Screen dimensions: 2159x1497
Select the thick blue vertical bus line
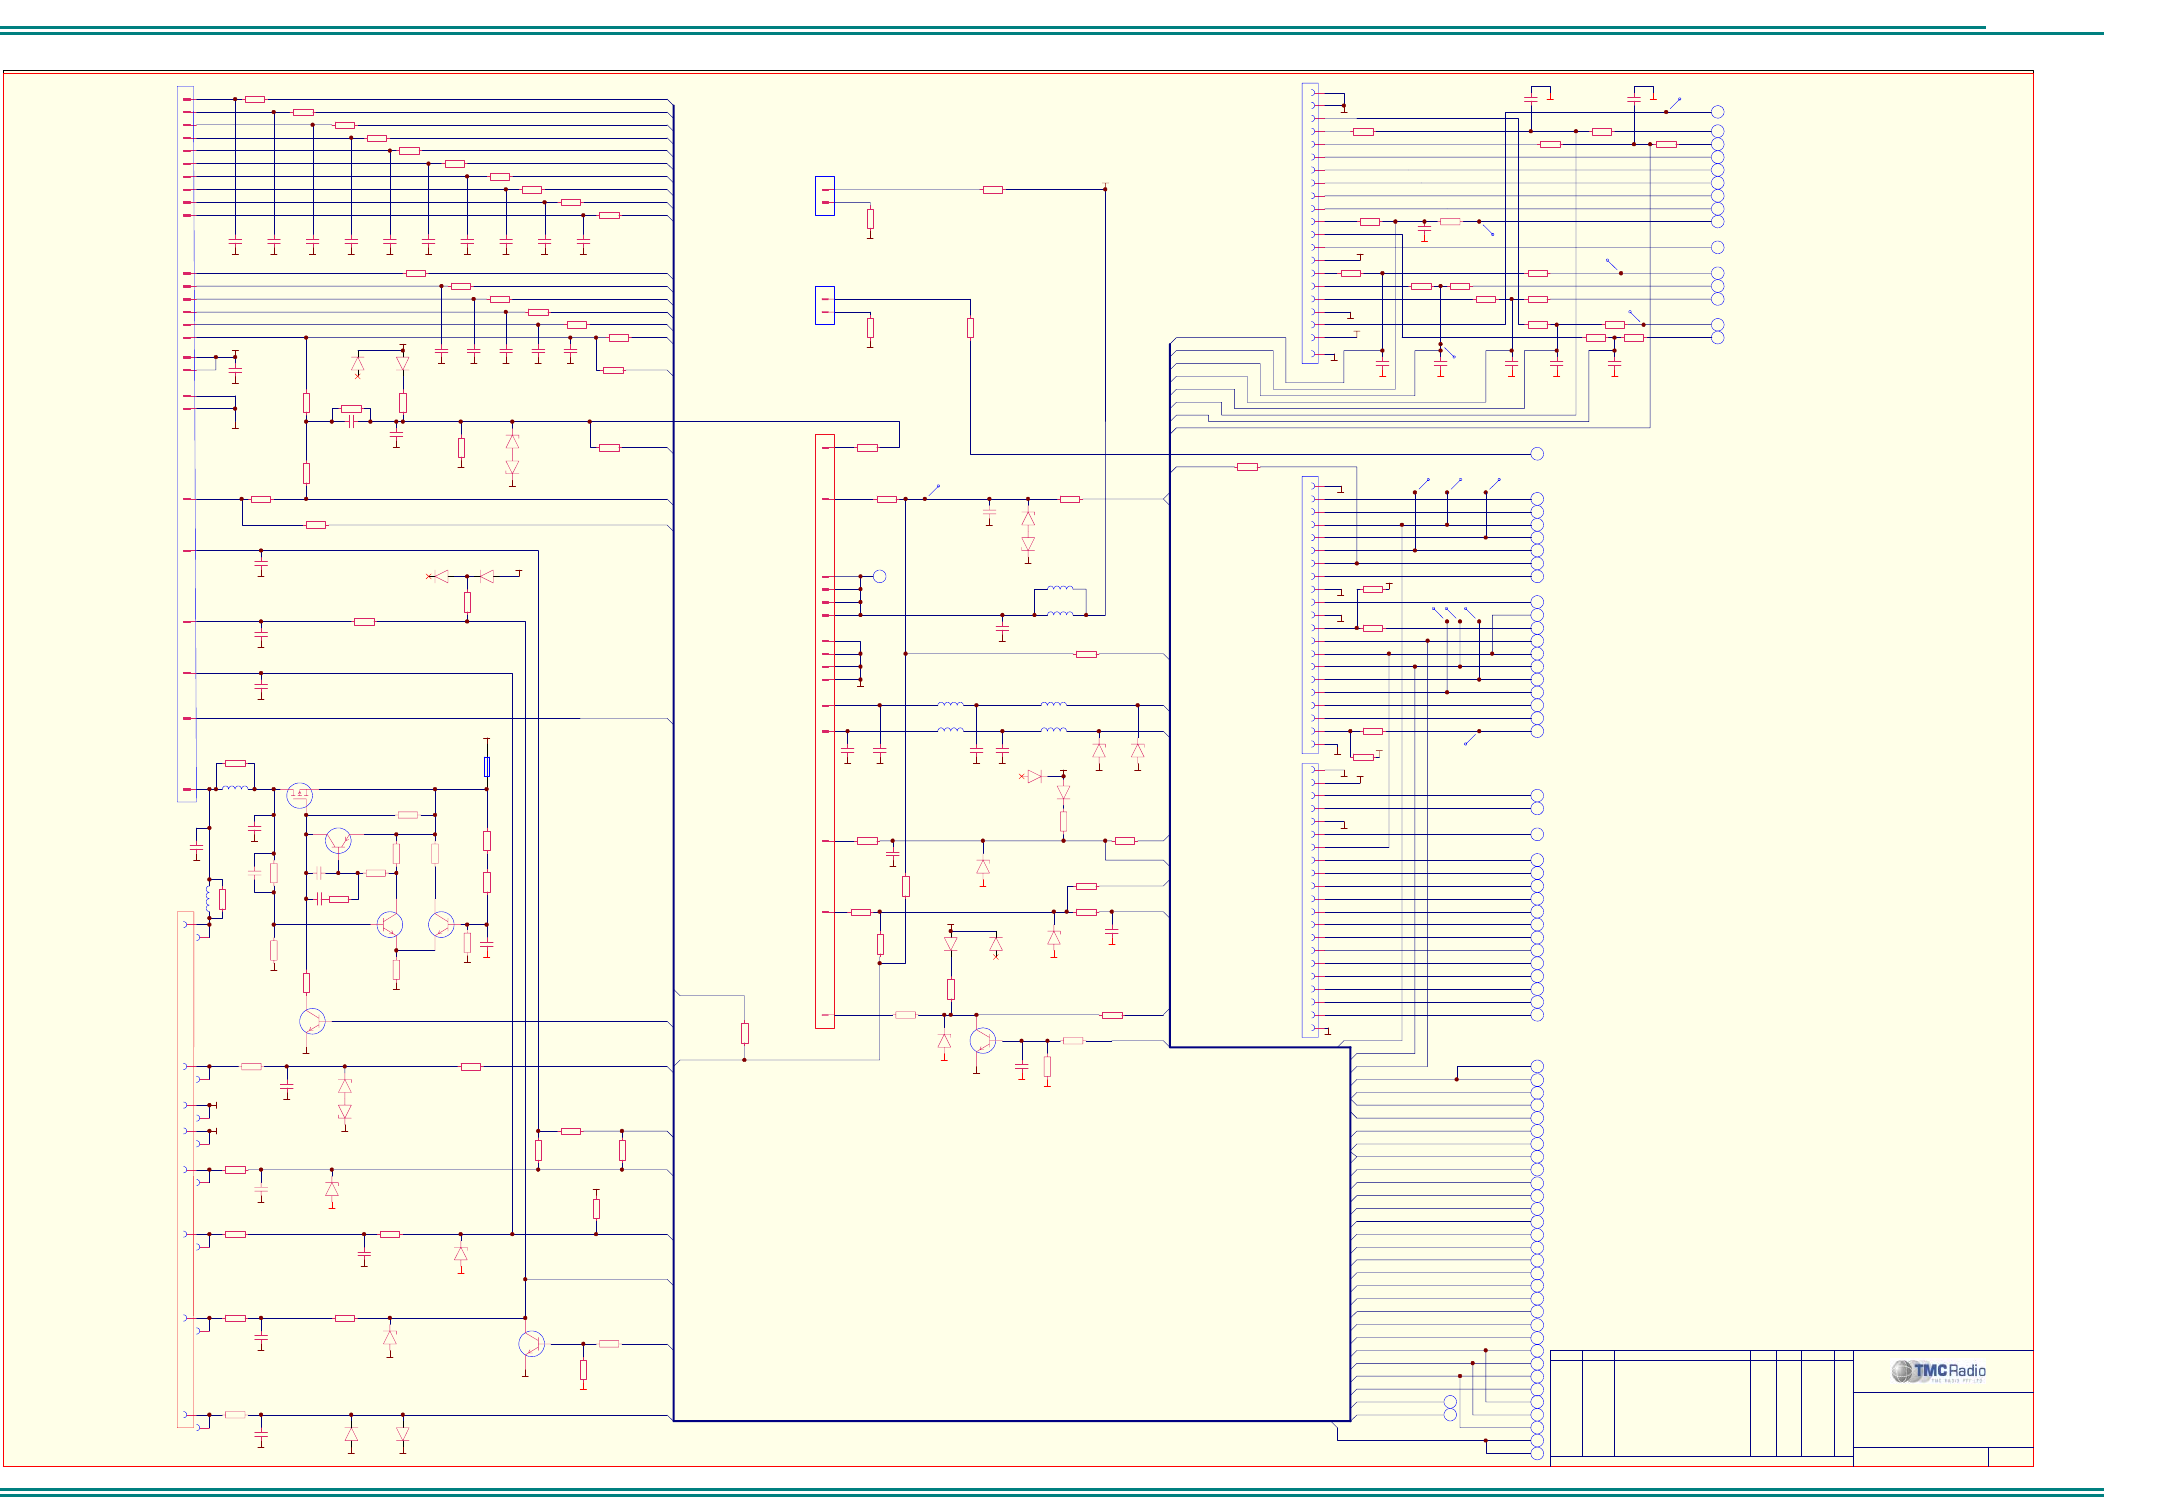coord(673,760)
